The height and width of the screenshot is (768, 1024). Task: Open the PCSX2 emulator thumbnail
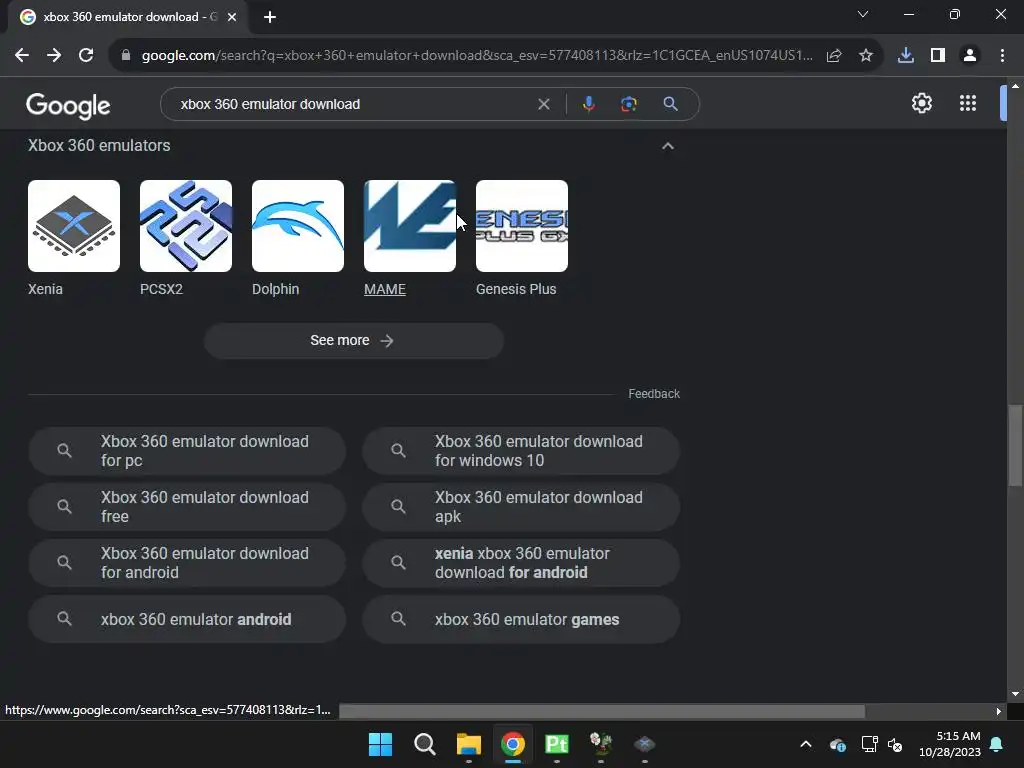tap(186, 226)
